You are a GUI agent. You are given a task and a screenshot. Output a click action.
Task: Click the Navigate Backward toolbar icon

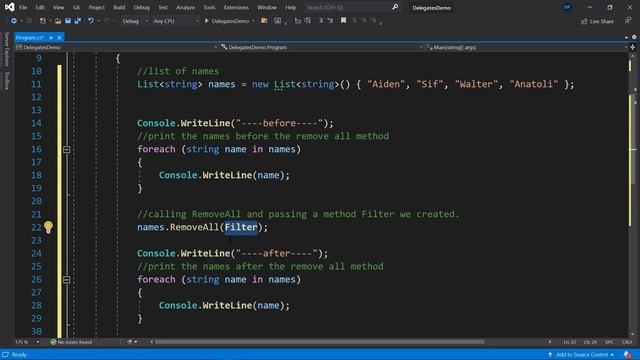point(13,21)
